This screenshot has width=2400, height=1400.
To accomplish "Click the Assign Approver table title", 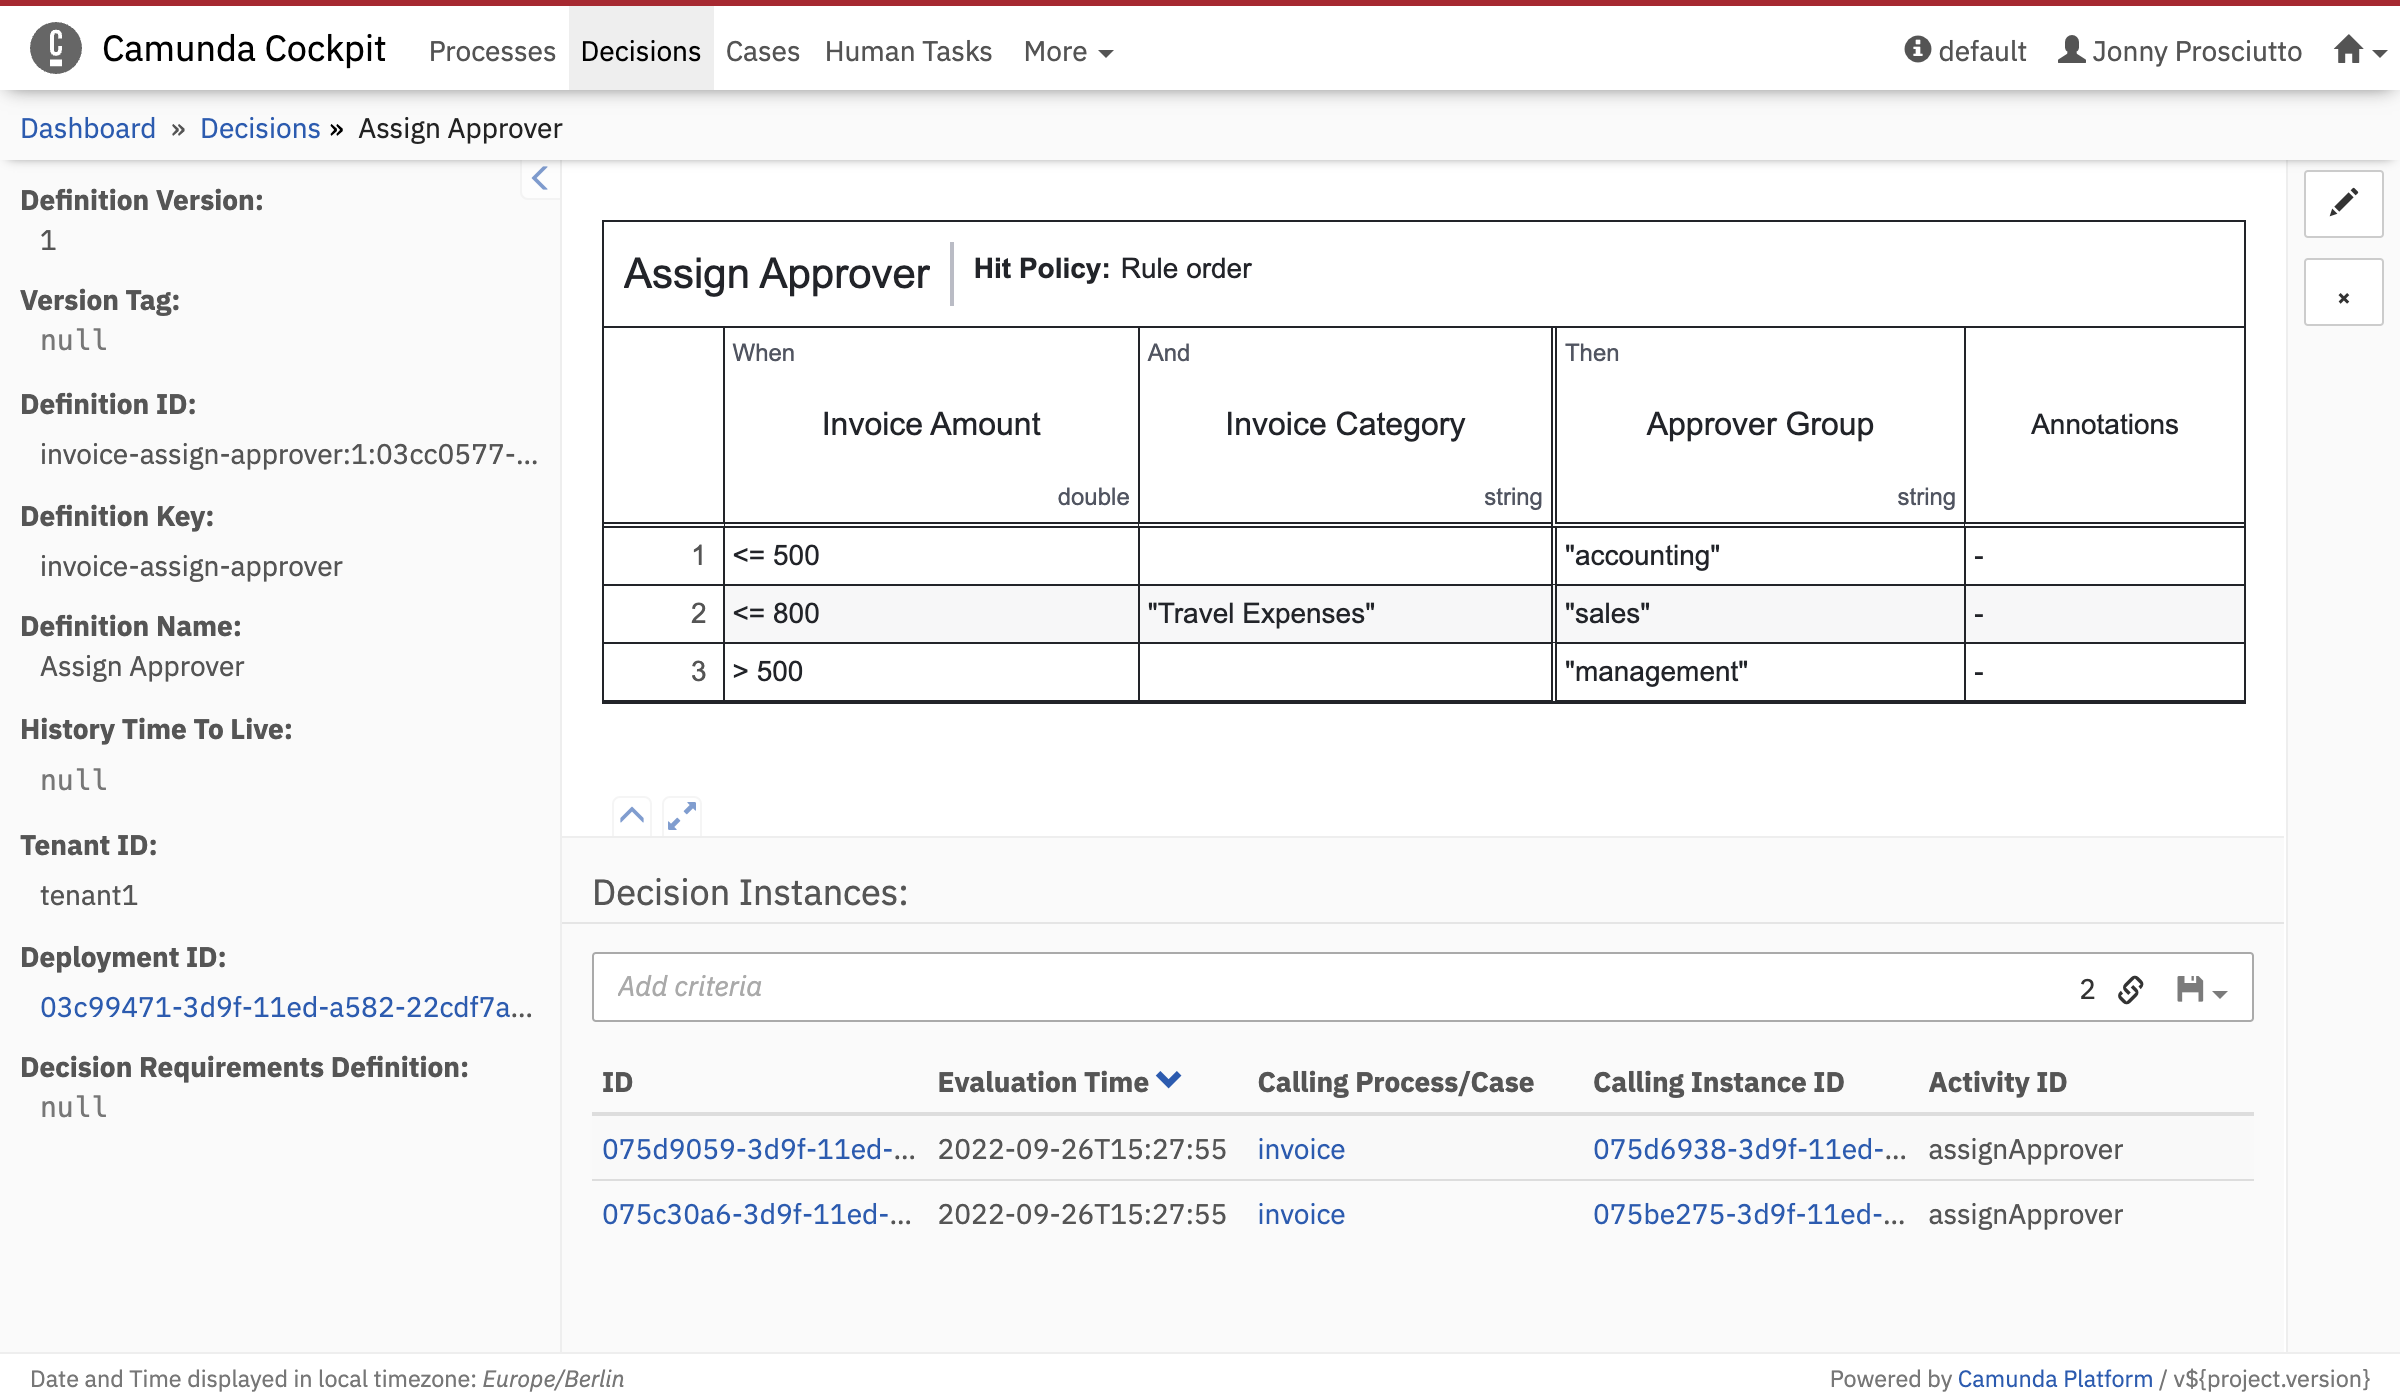I will pos(776,273).
